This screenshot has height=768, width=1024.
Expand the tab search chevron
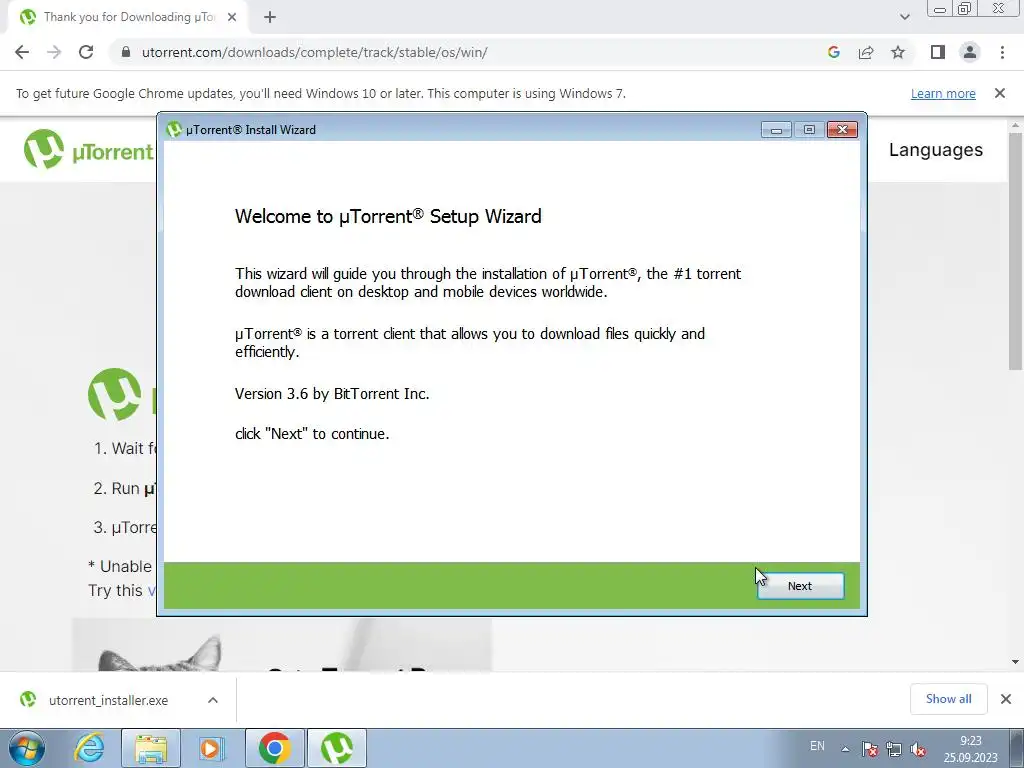click(904, 17)
